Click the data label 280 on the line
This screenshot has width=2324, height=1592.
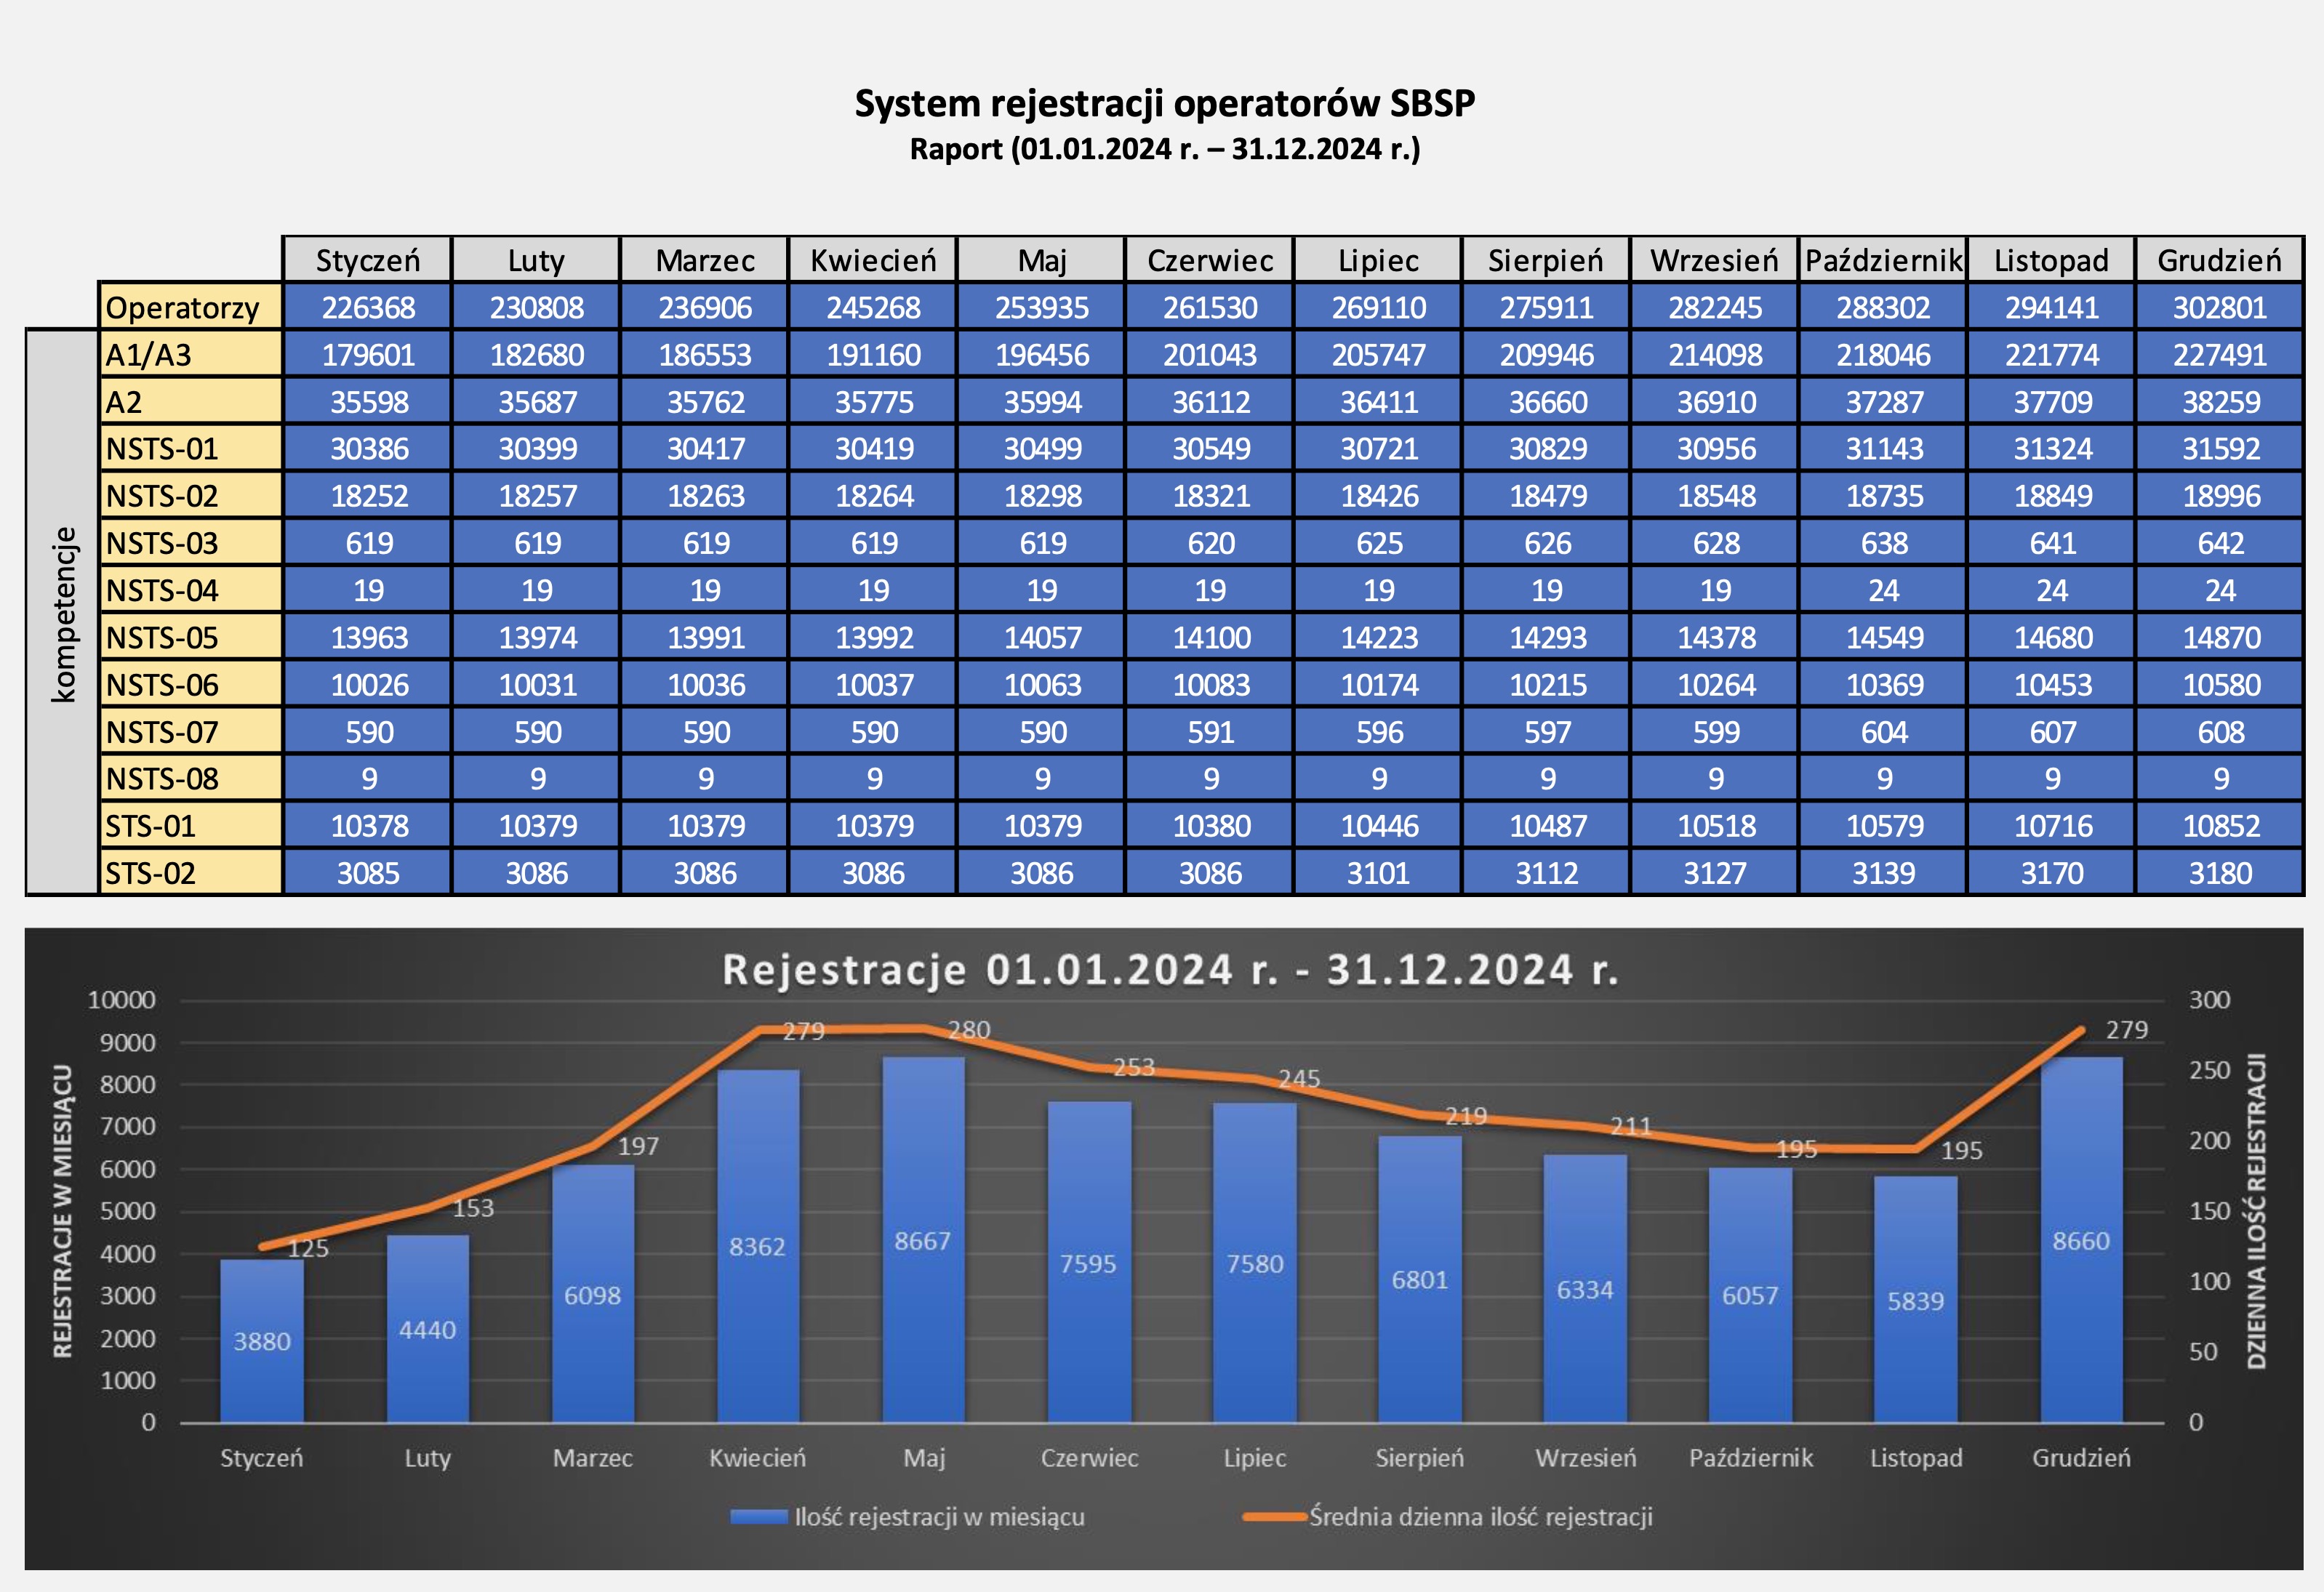968,1030
